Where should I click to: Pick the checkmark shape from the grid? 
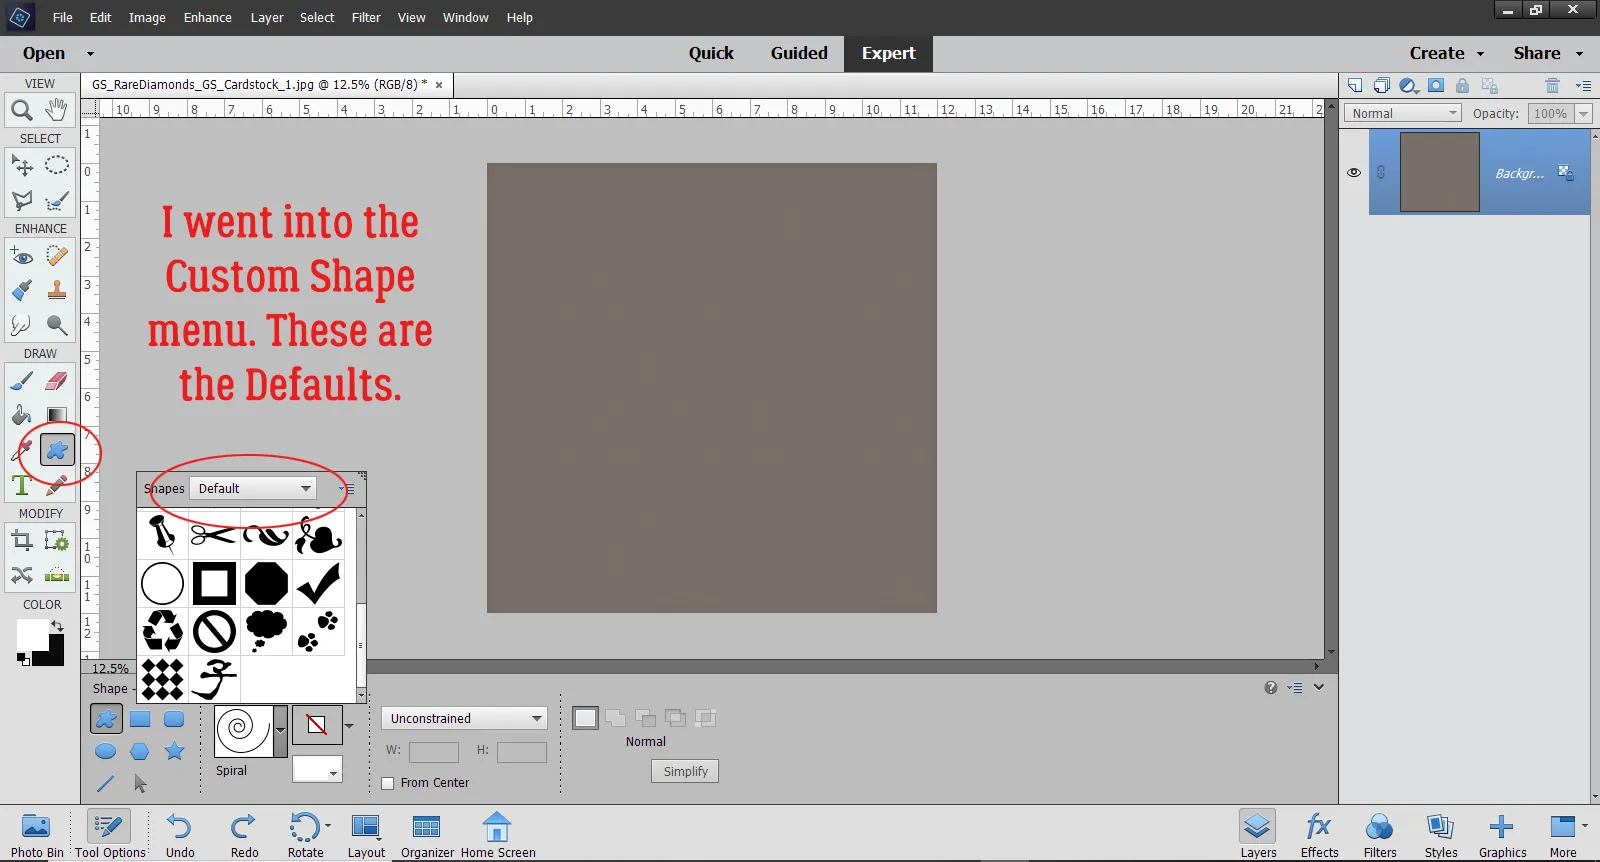pos(318,584)
